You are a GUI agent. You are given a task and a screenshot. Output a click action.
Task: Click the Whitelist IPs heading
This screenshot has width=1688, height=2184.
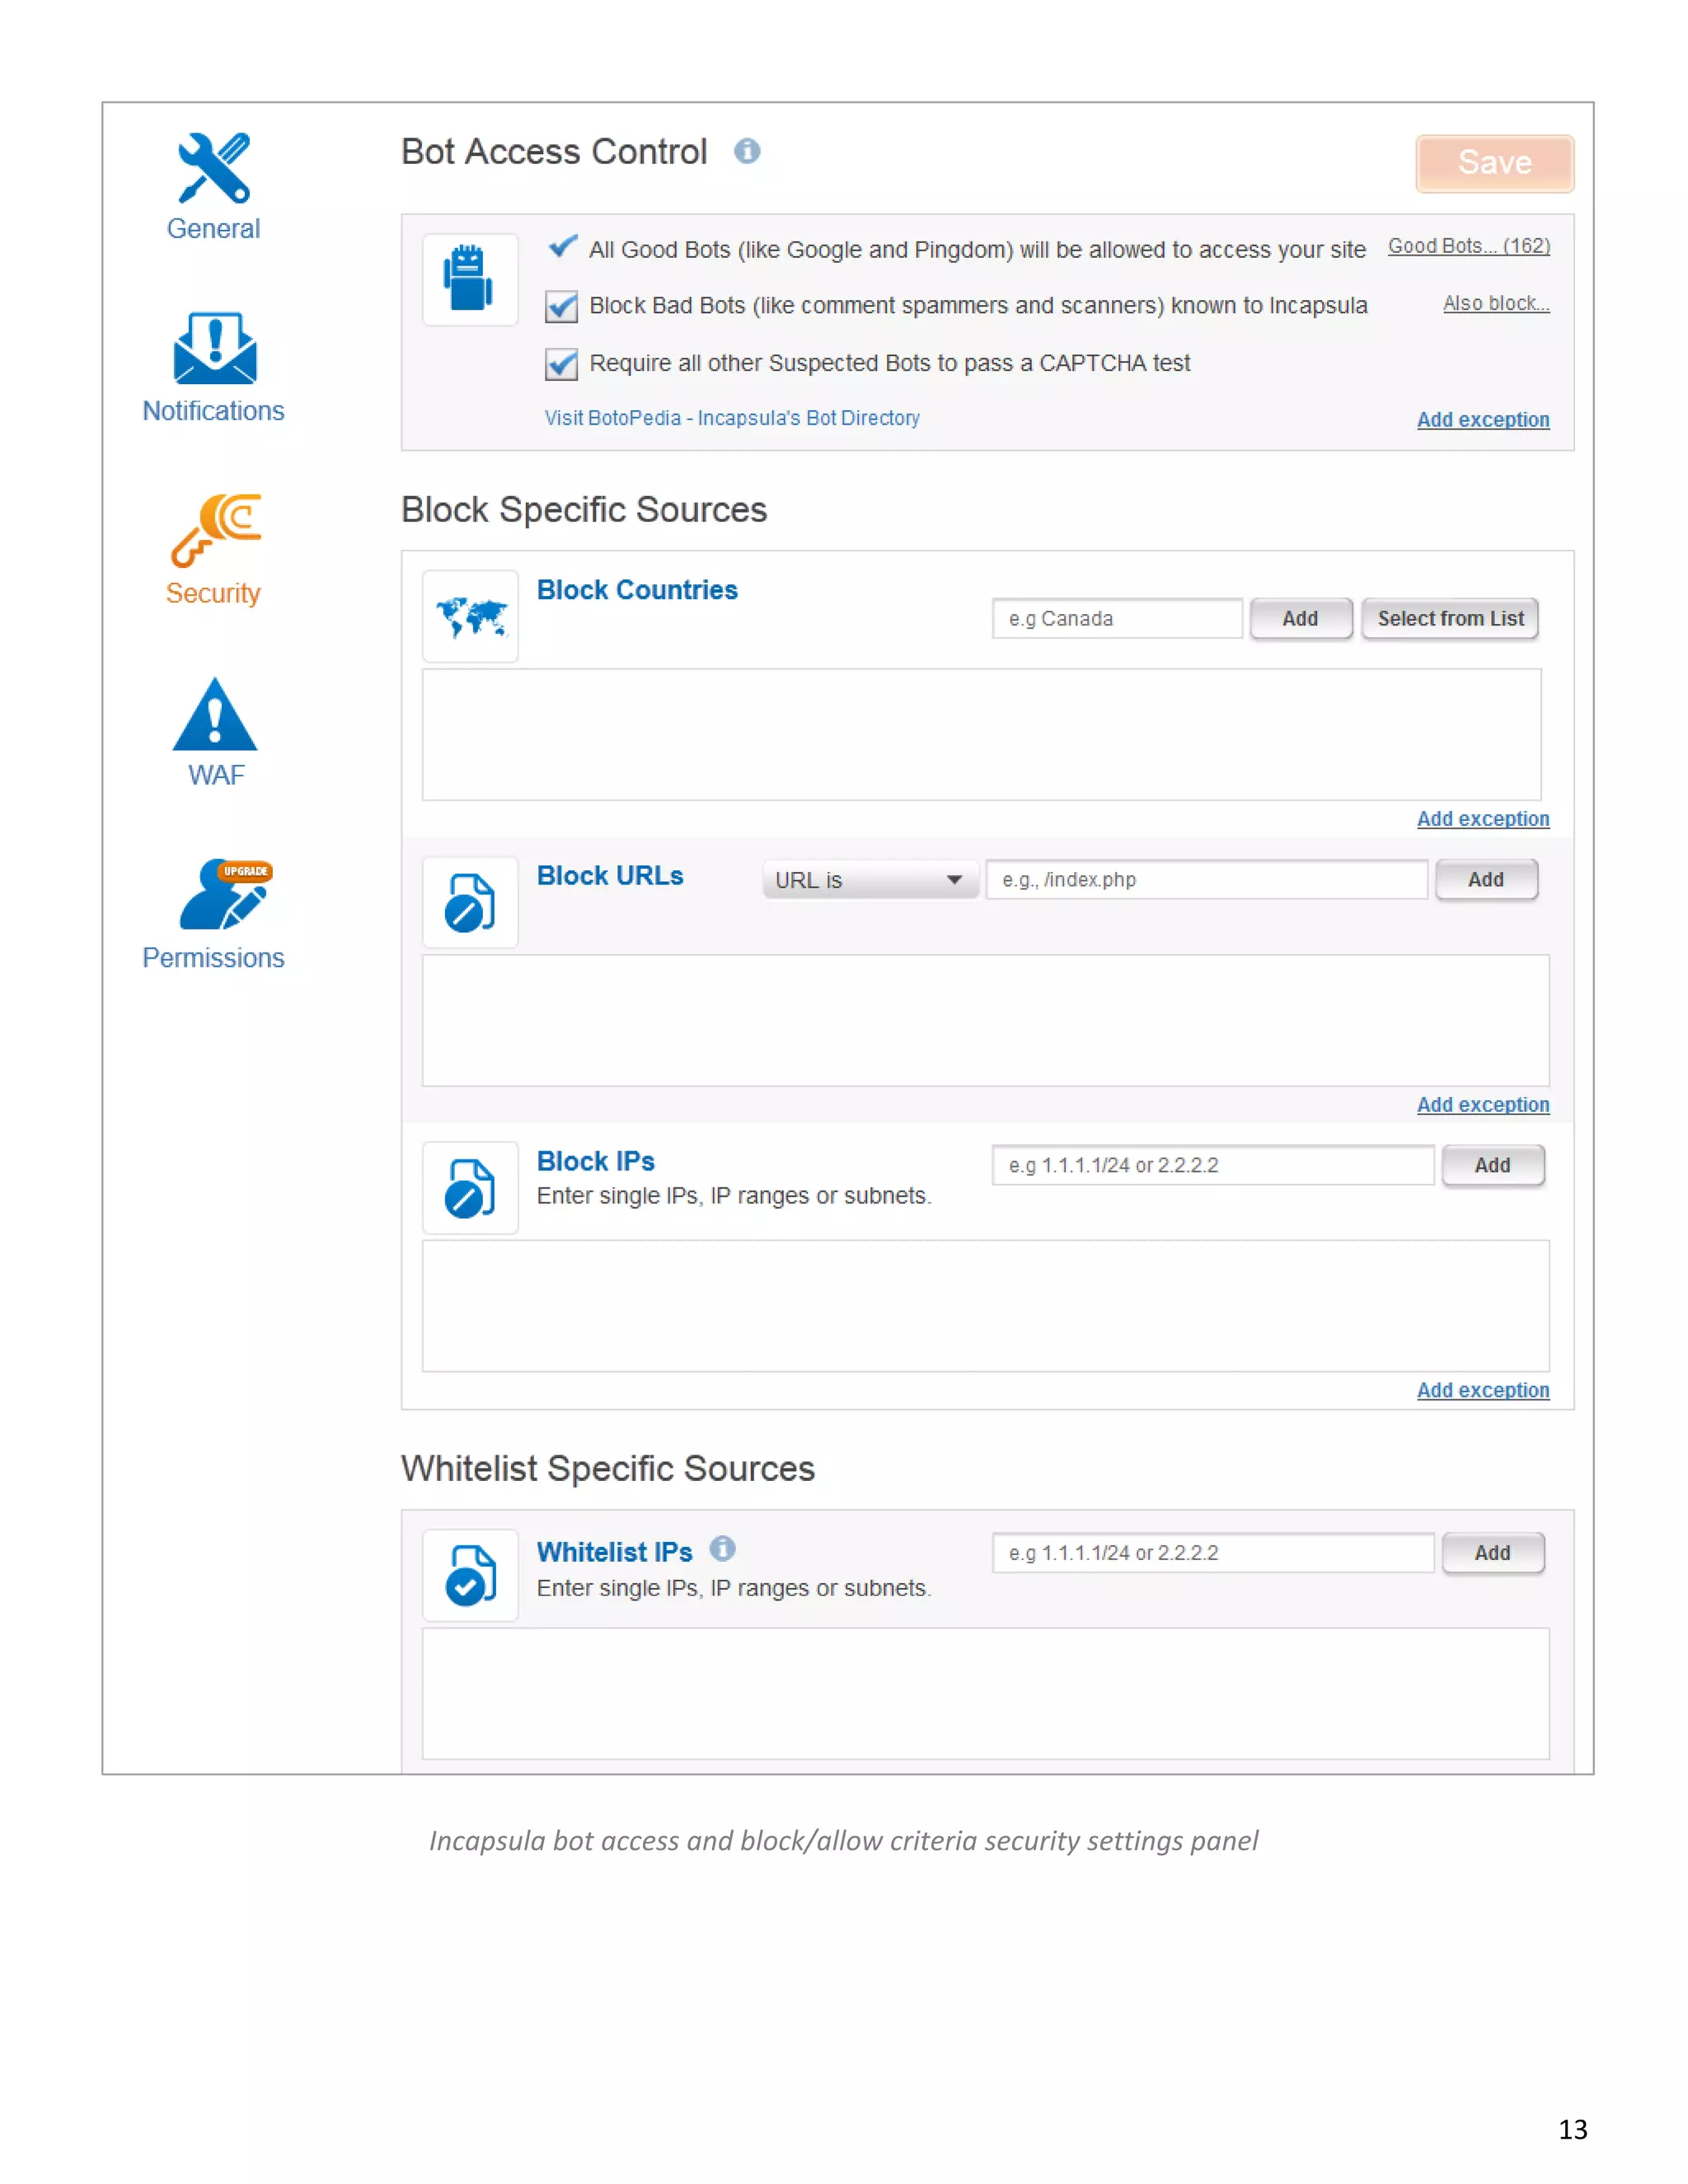click(x=614, y=1552)
